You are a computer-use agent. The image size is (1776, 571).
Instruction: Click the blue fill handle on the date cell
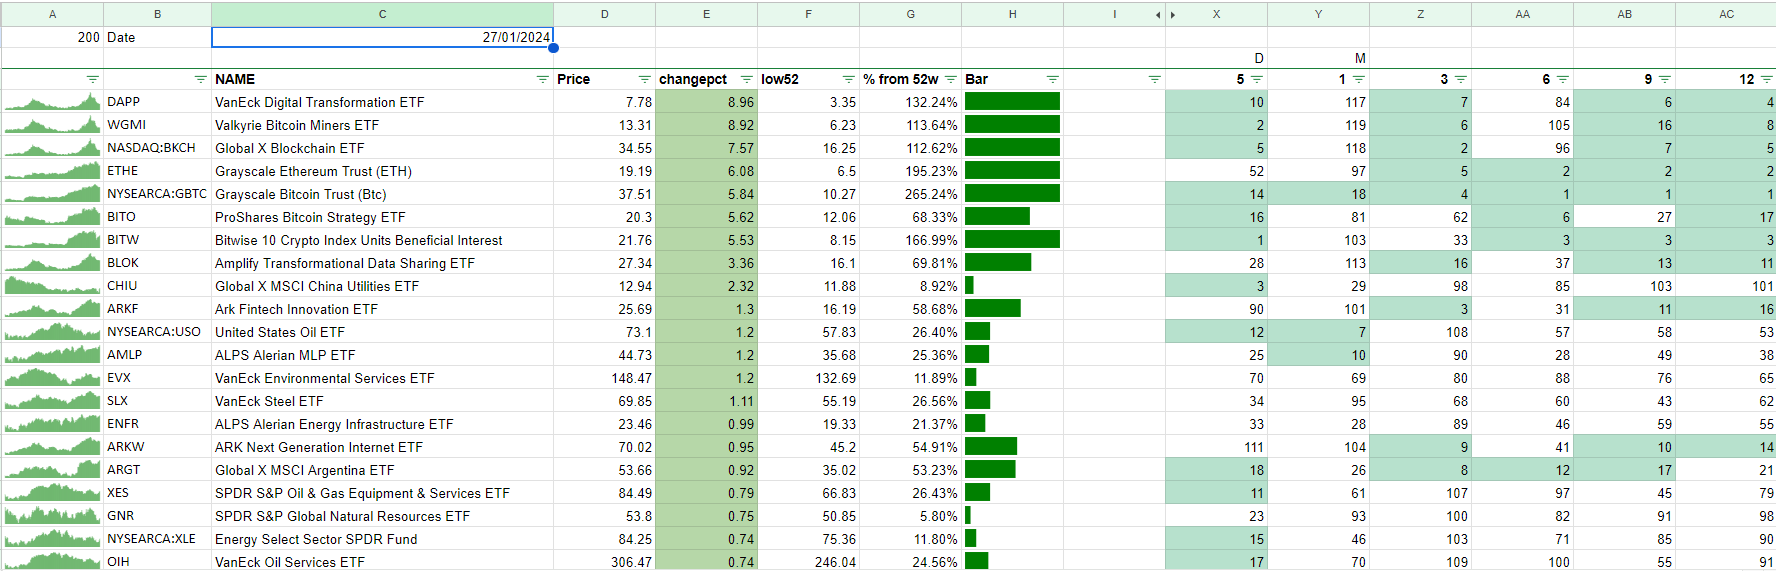[553, 47]
